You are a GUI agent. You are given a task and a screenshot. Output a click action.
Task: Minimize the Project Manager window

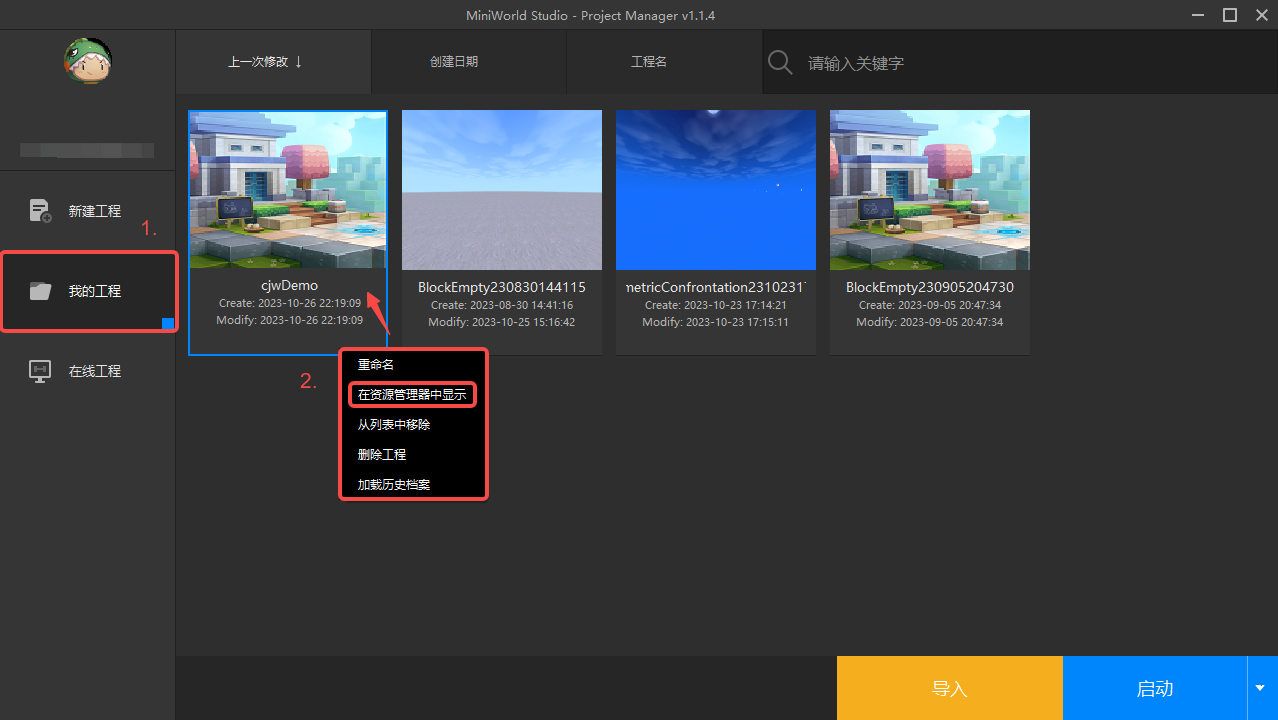1199,15
